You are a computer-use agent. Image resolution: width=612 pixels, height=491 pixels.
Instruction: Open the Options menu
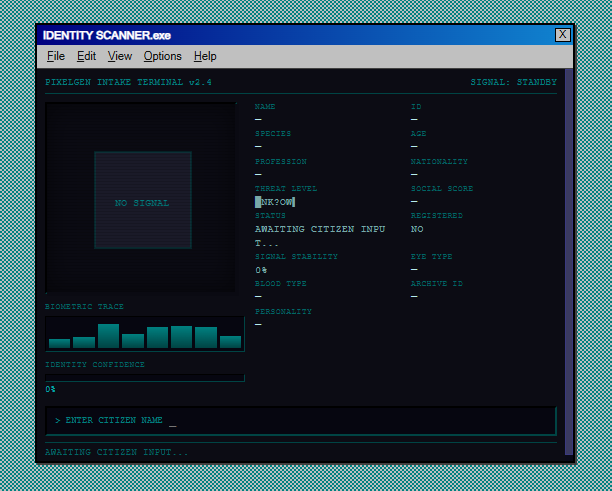click(162, 56)
